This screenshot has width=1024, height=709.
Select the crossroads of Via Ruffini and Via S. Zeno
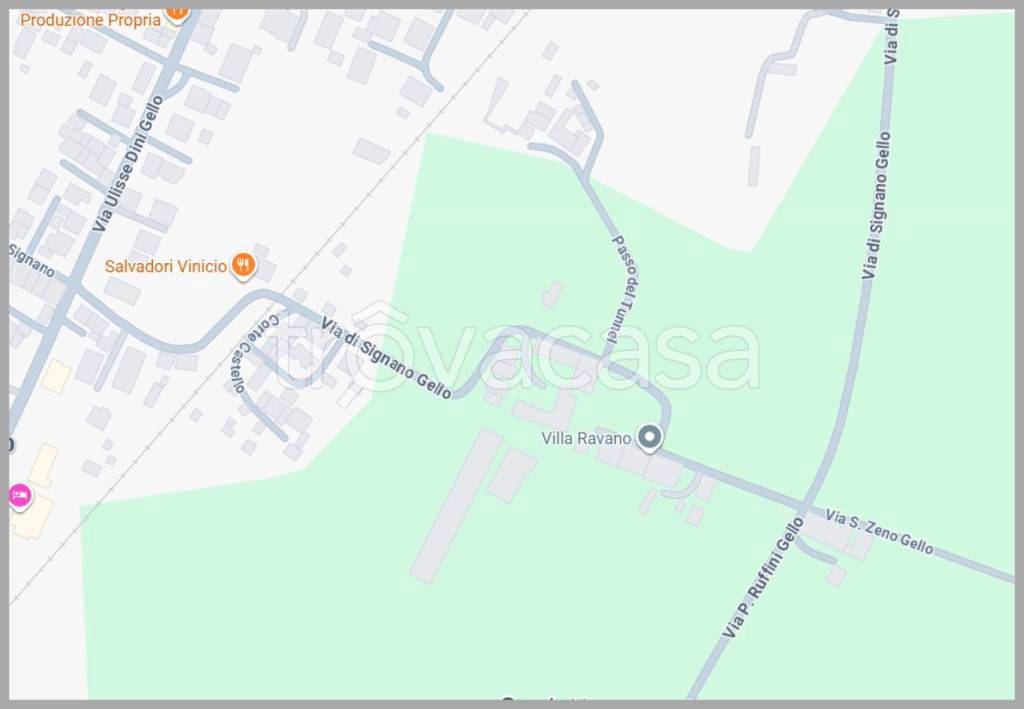click(805, 508)
